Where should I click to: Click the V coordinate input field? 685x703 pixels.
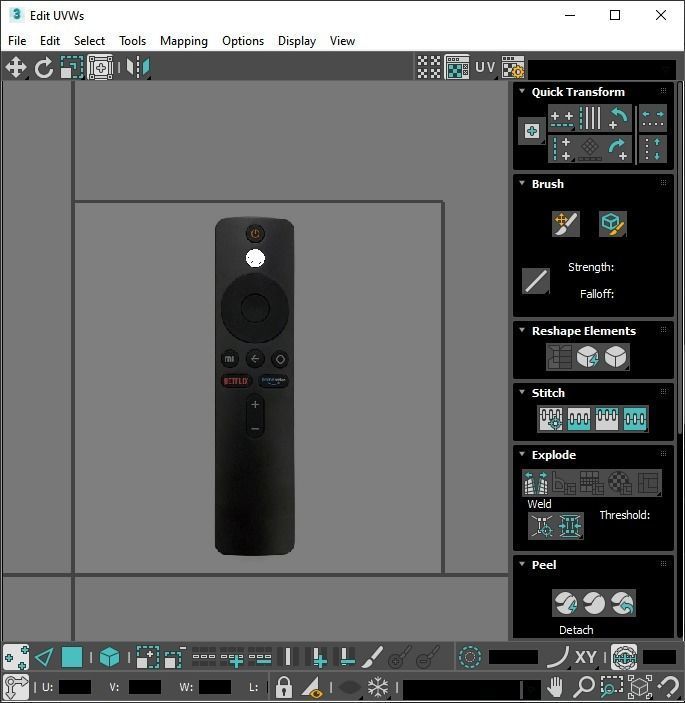145,687
